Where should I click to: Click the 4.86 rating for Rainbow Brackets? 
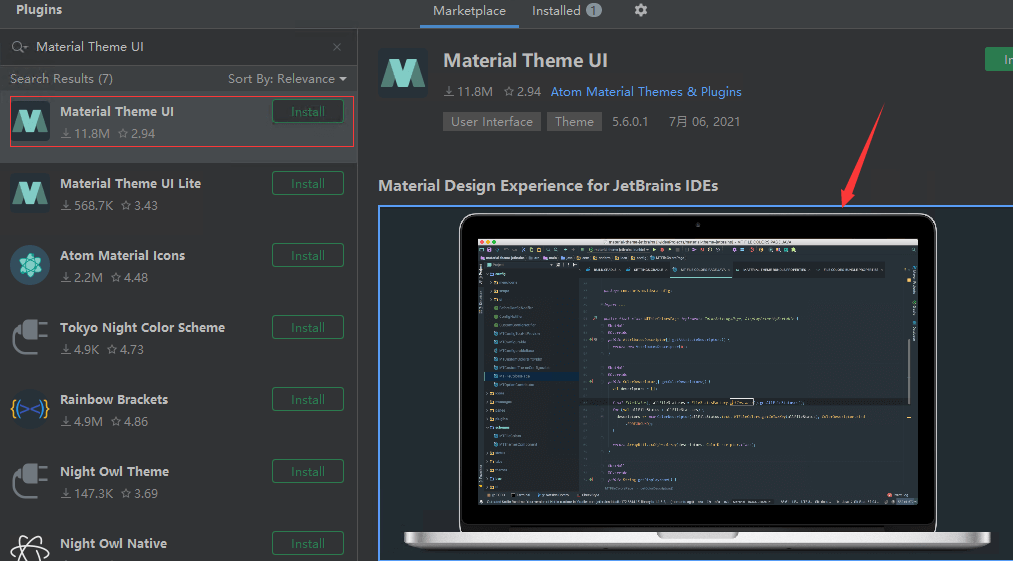[129, 421]
